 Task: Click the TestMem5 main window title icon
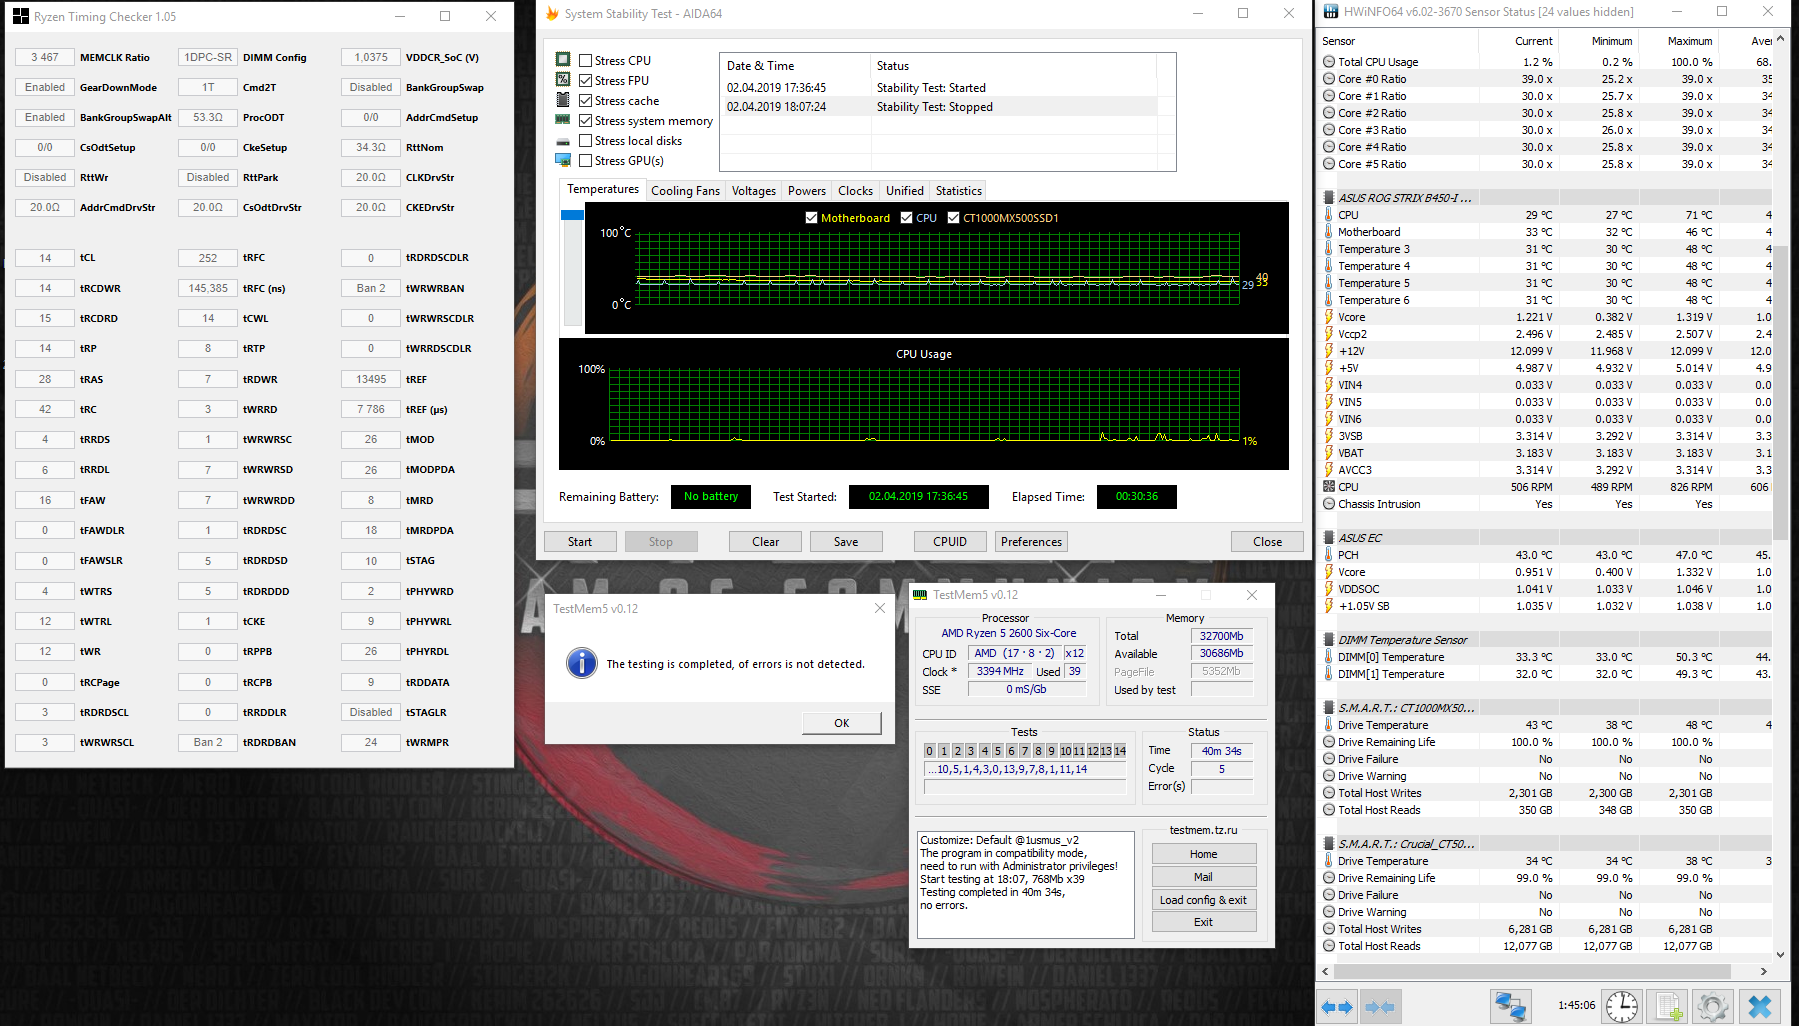[x=920, y=595]
